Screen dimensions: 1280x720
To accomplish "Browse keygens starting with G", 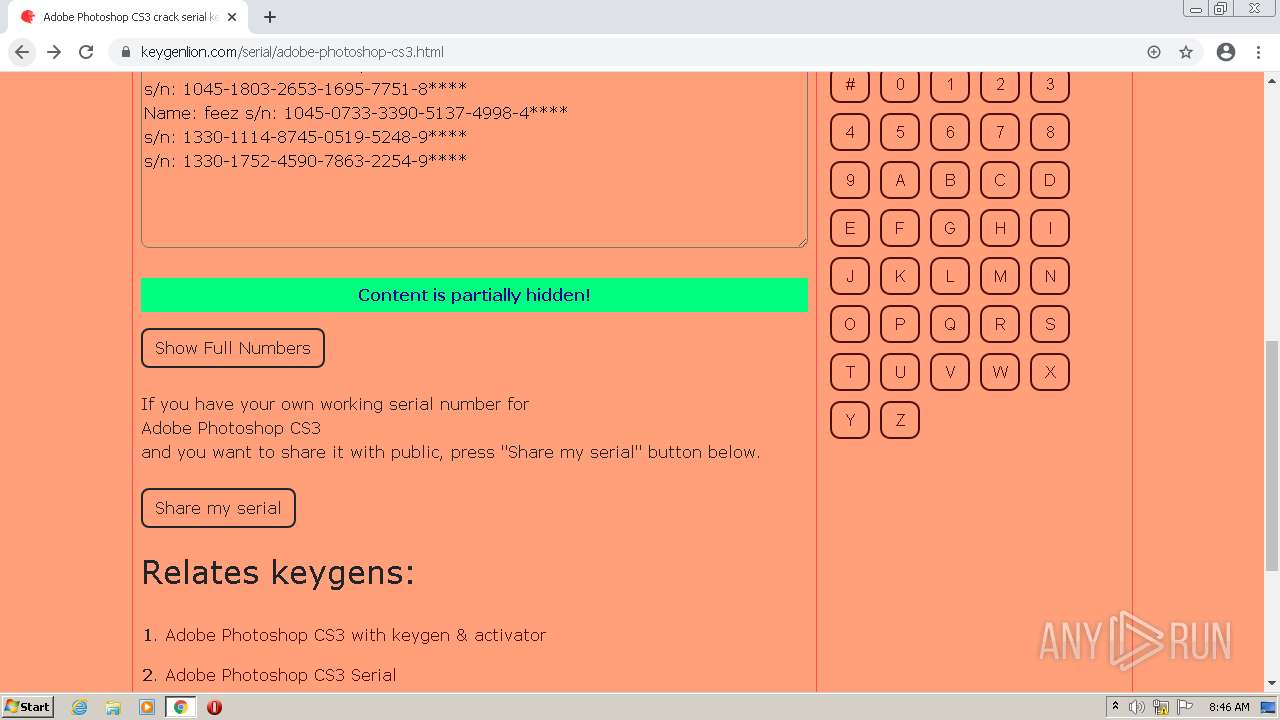I will click(950, 228).
